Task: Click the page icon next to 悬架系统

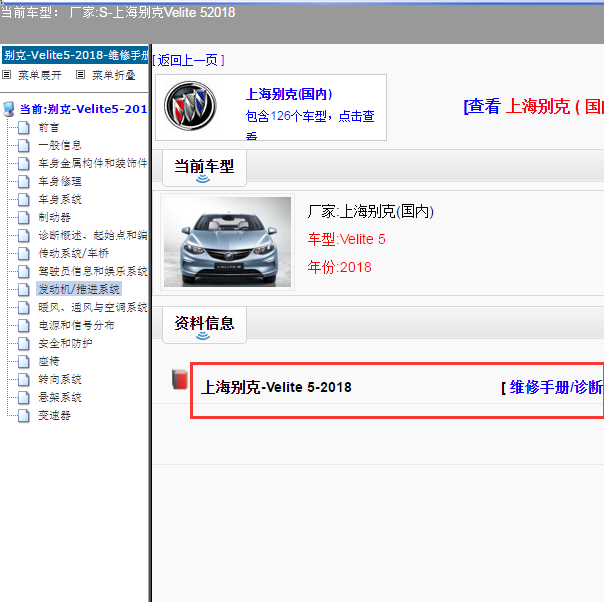Action: tap(23, 397)
